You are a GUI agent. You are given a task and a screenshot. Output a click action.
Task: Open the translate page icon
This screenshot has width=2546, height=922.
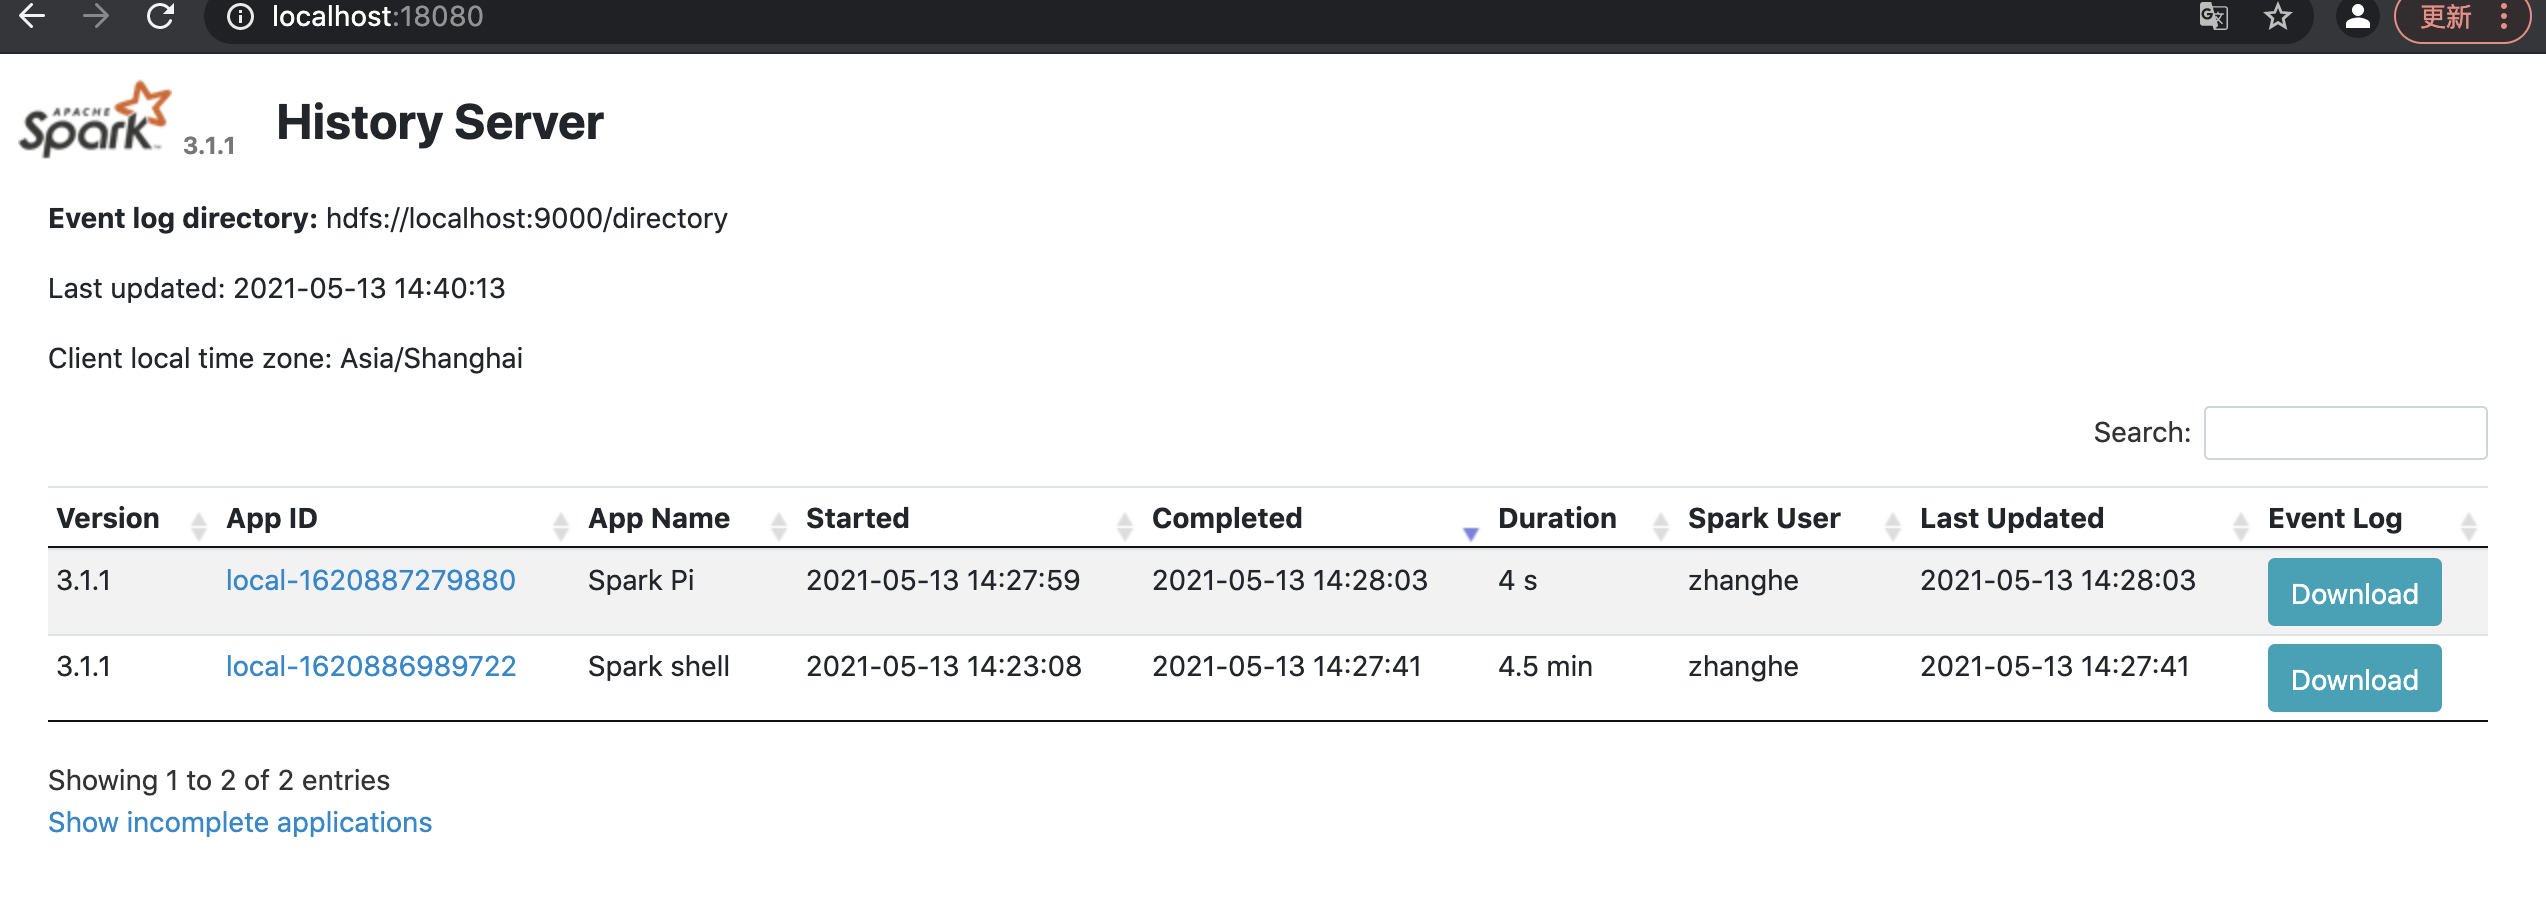[x=2213, y=17]
